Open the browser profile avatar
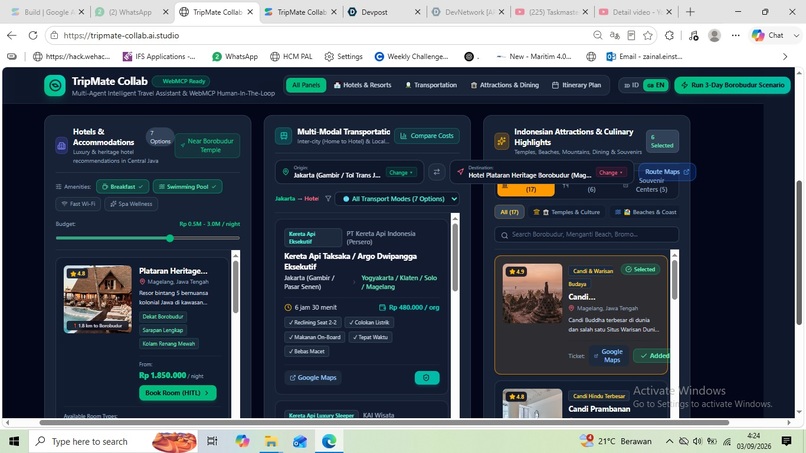This screenshot has width=806, height=453. tap(714, 35)
